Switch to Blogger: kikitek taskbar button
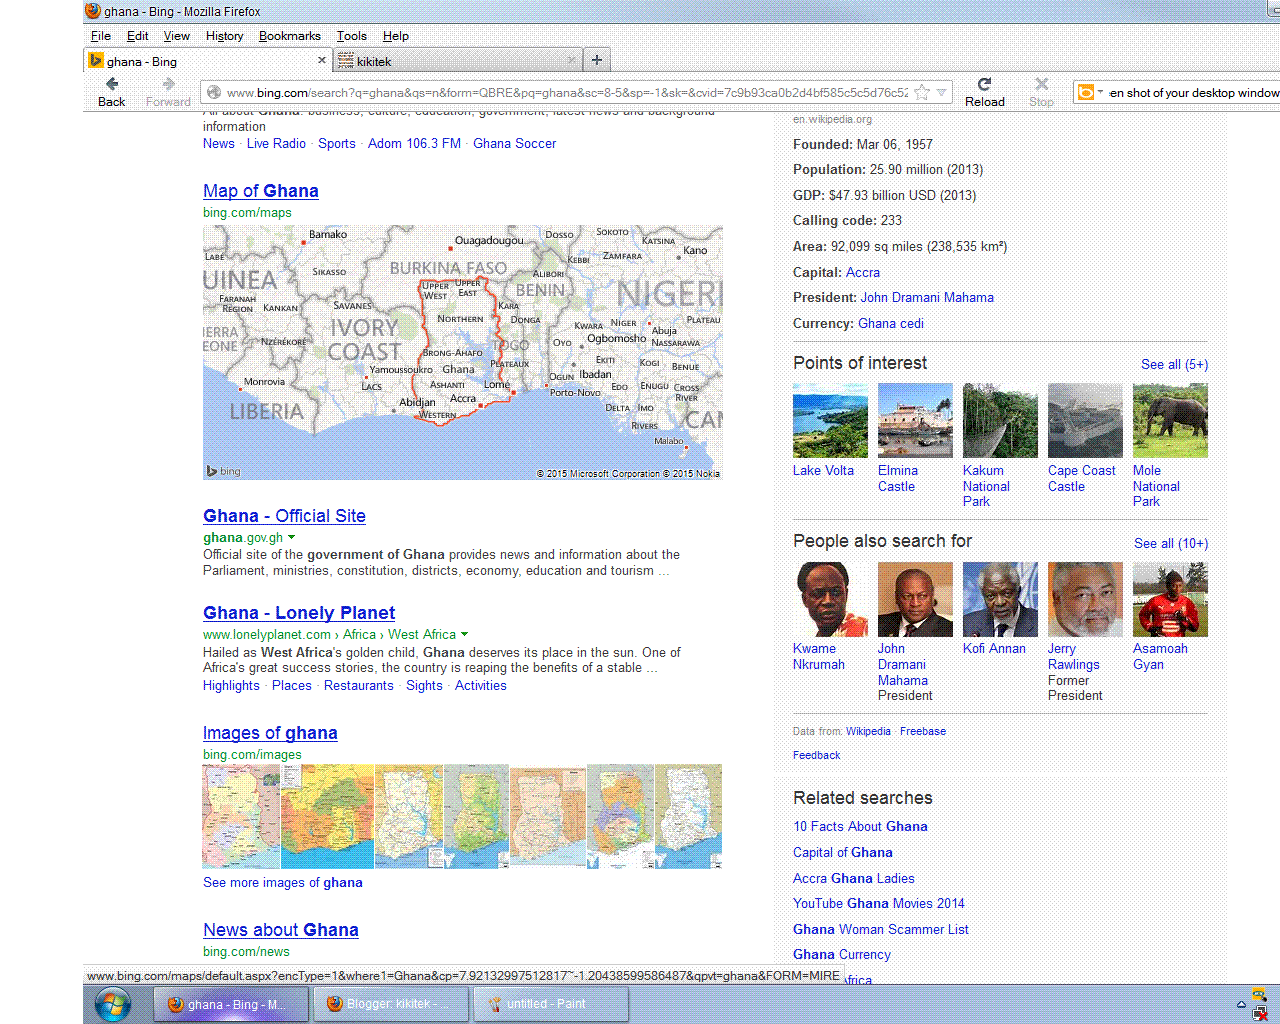The height and width of the screenshot is (1024, 1280). (390, 1004)
